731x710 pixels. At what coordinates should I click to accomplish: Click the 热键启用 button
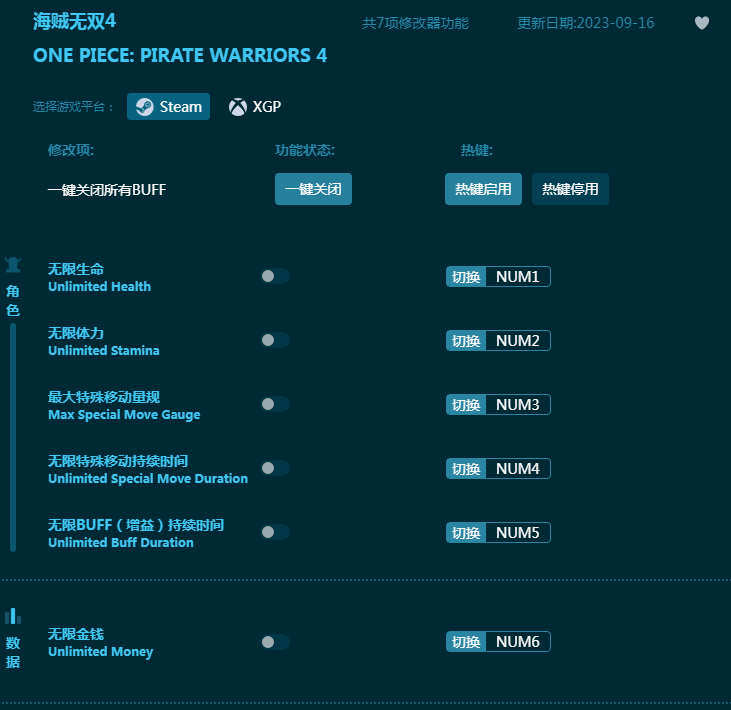pyautogui.click(x=483, y=189)
